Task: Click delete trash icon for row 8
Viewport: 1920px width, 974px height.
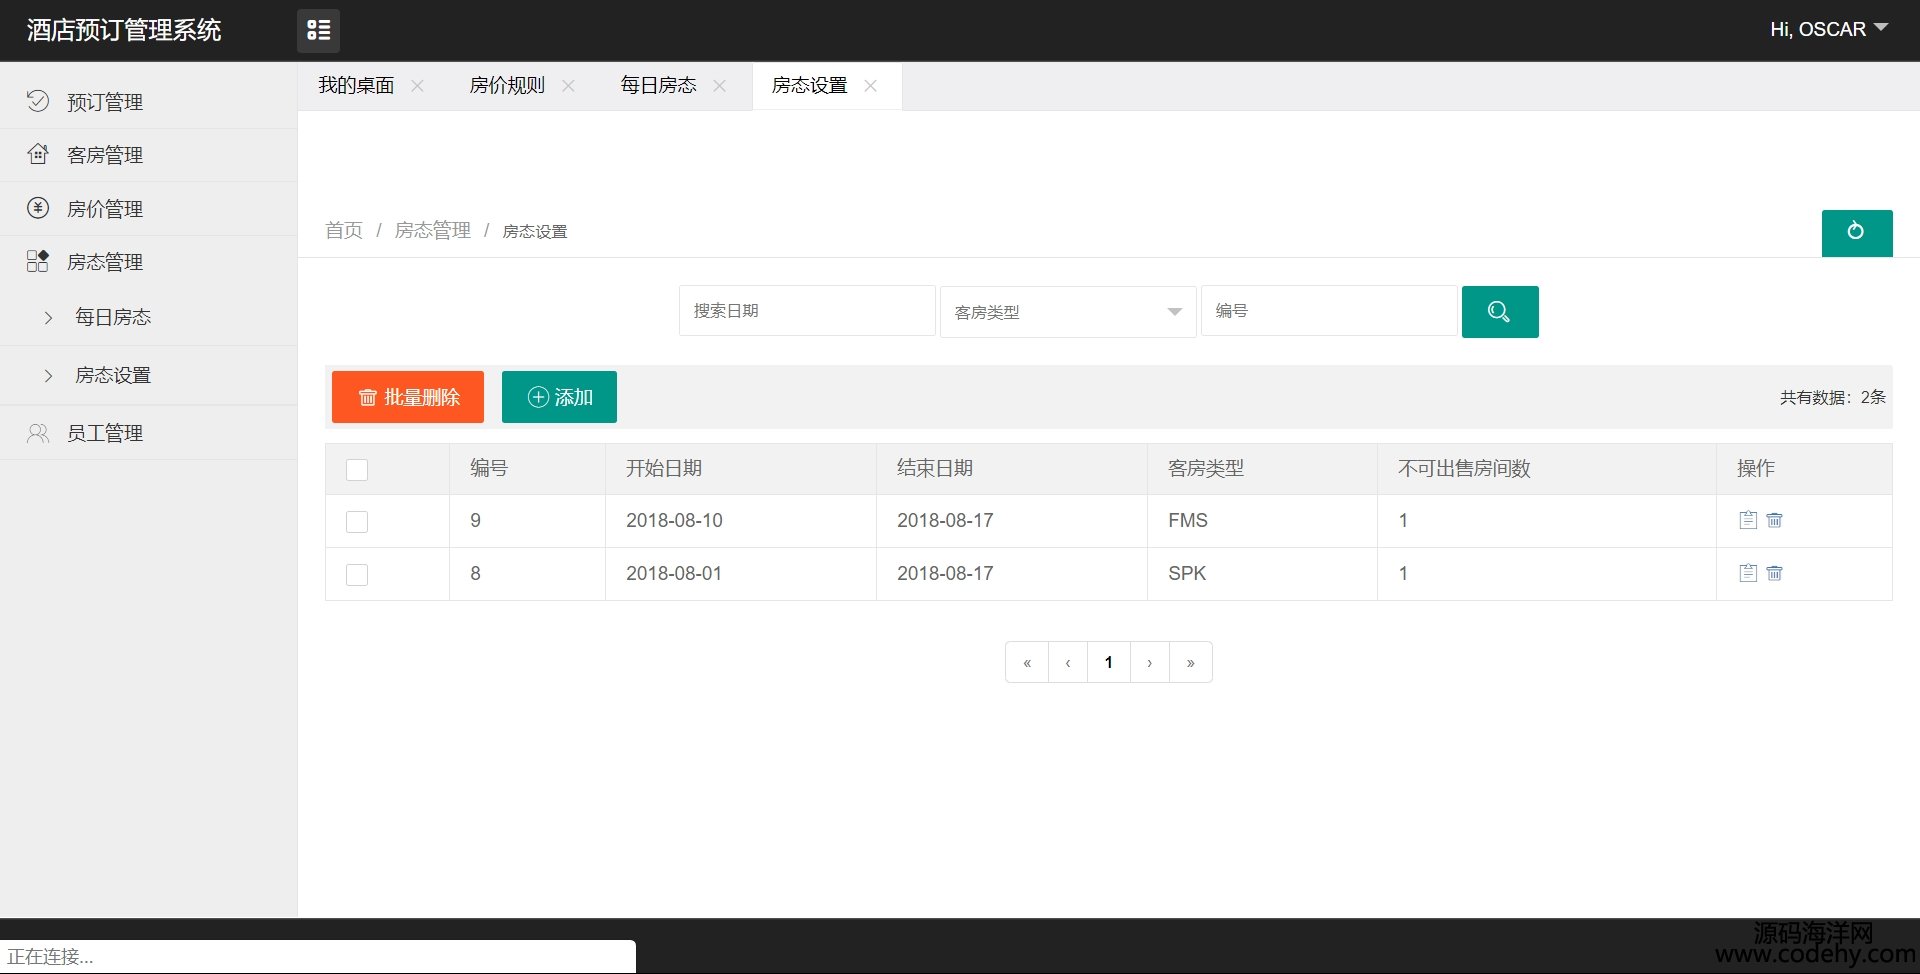Action: click(x=1775, y=573)
